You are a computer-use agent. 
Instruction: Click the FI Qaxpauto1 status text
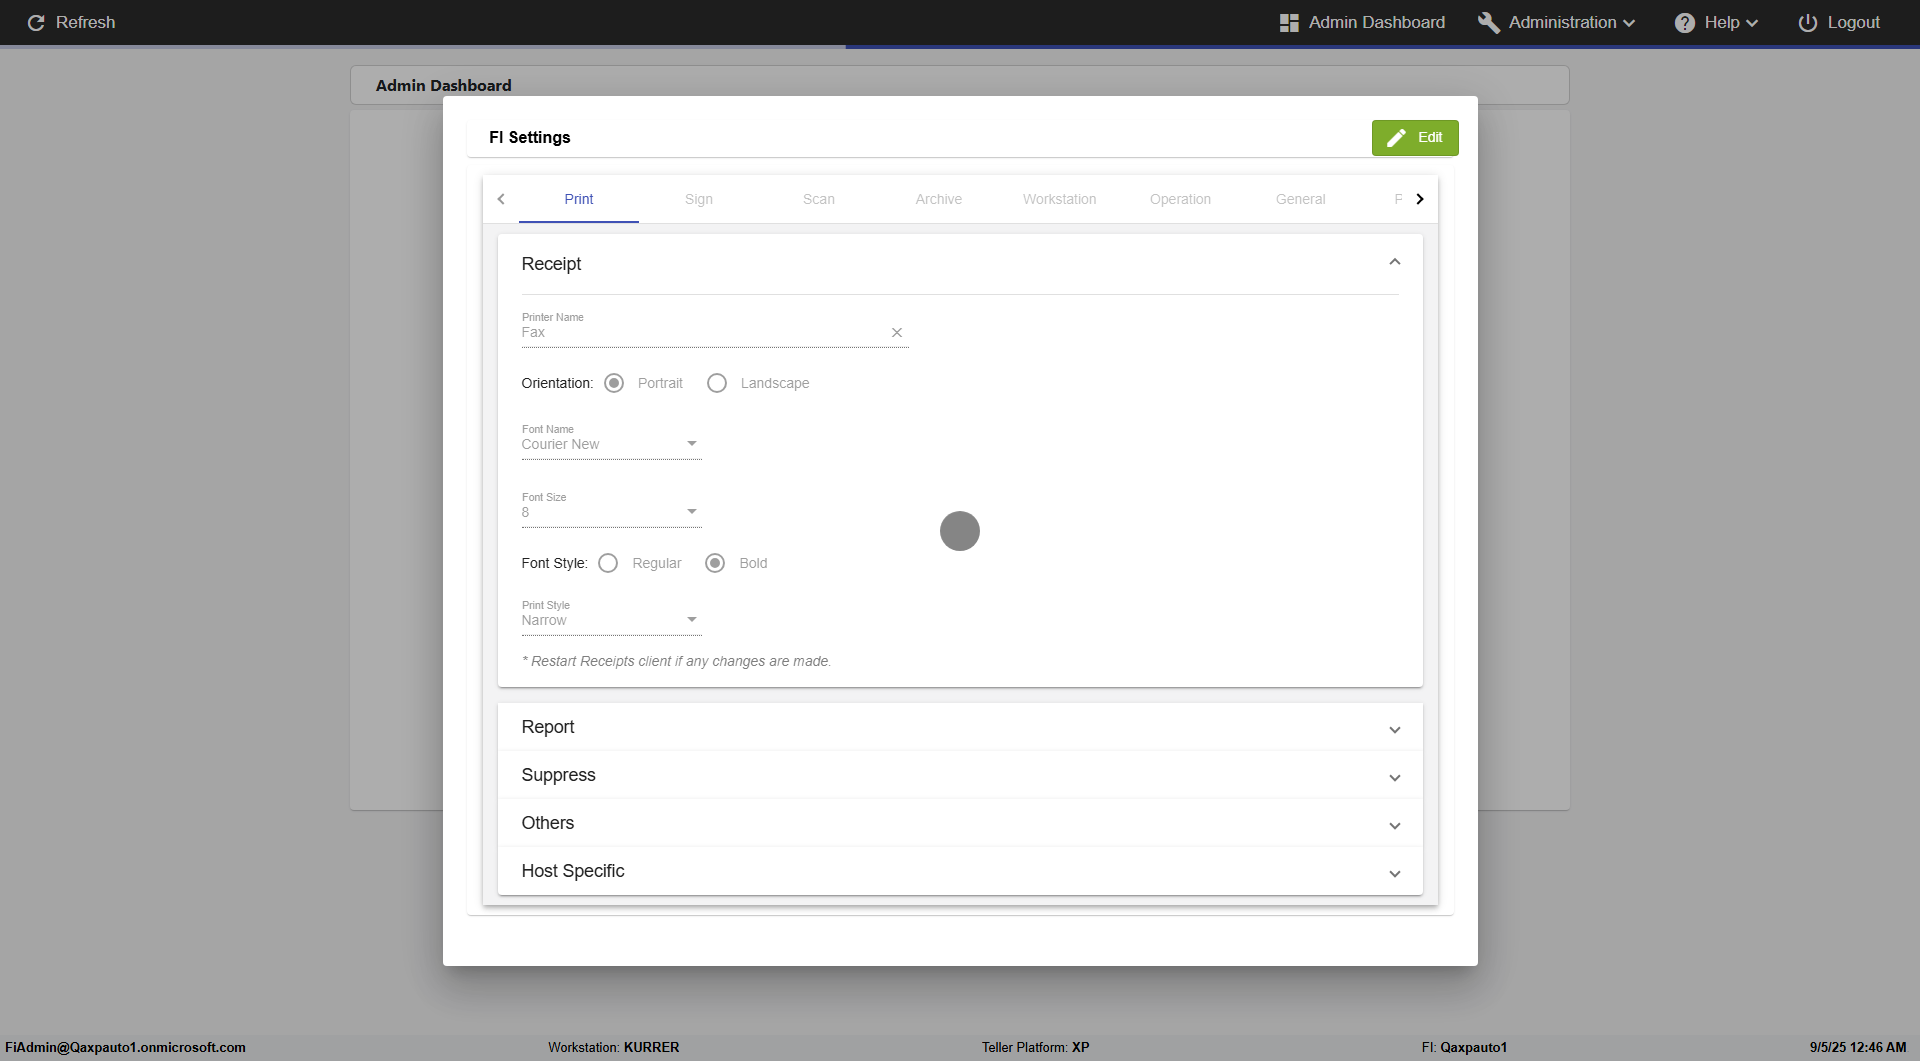click(1464, 1047)
